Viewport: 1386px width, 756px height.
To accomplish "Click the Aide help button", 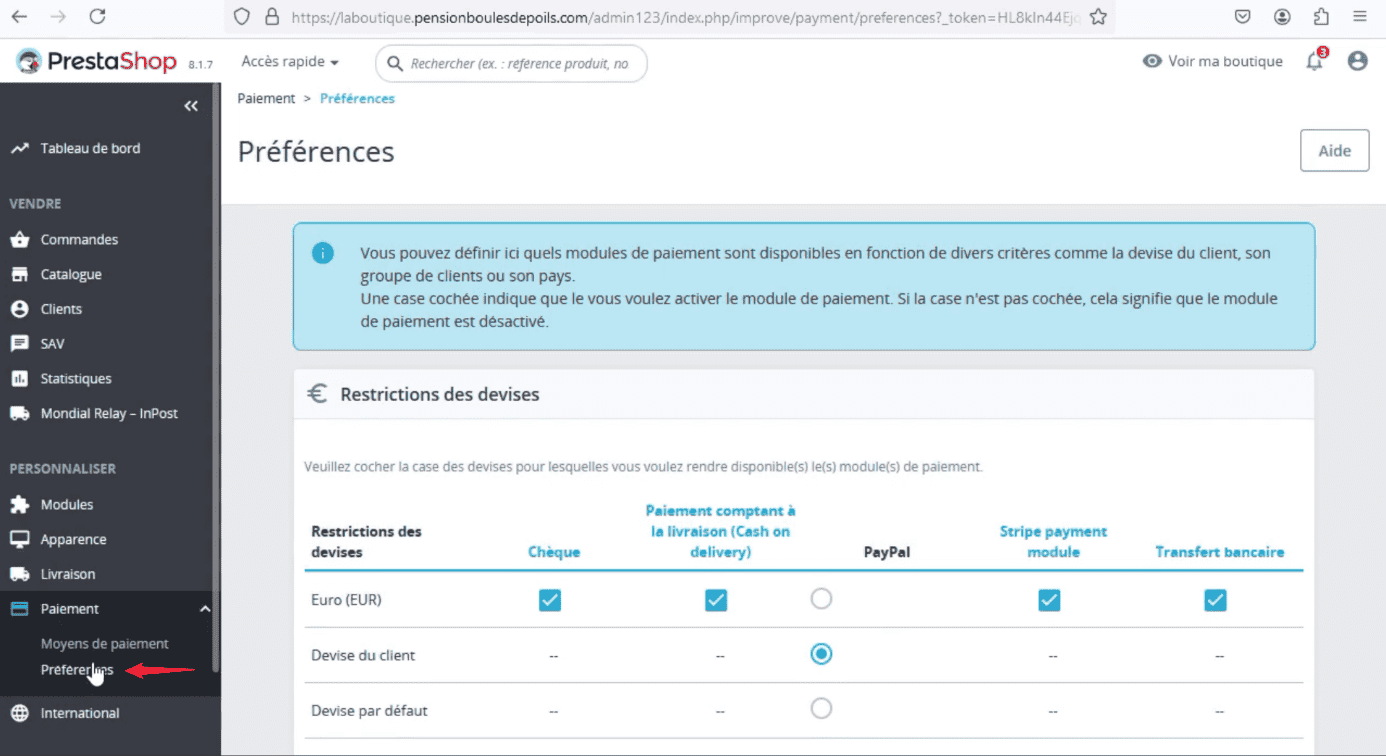I will pyautogui.click(x=1334, y=151).
